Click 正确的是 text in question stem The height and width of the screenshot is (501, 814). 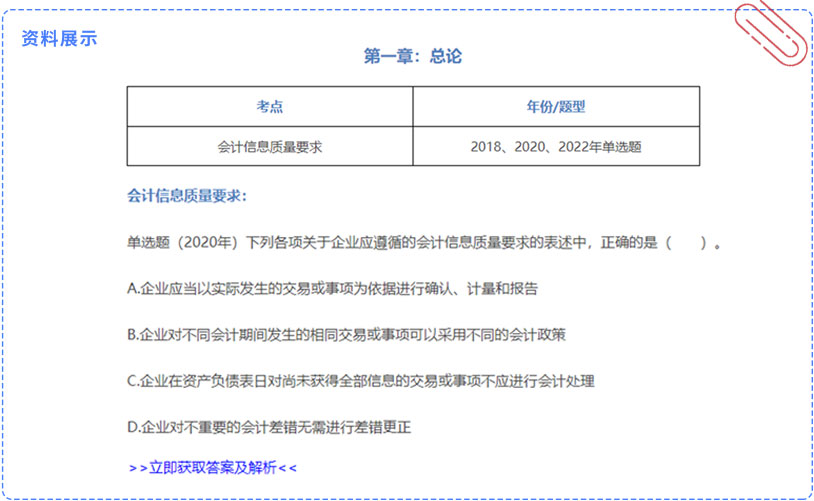click(x=627, y=242)
